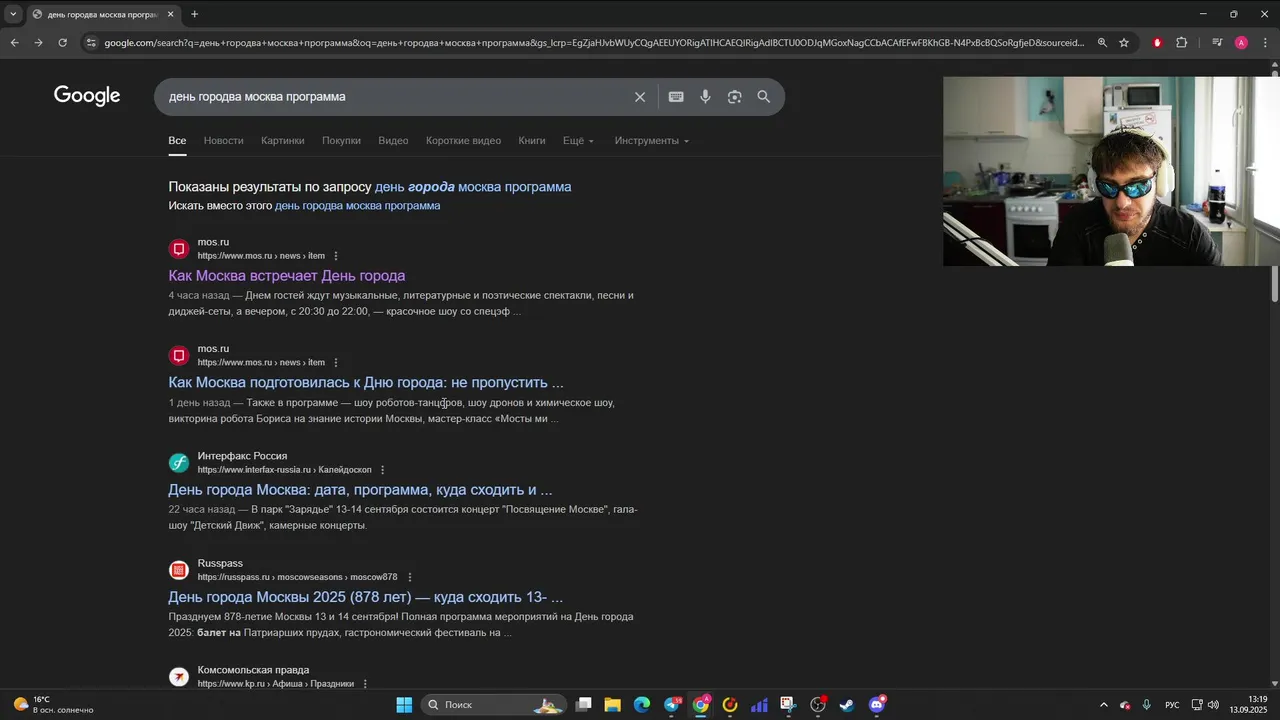View site information icon in address bar
The height and width of the screenshot is (720, 1280).
pos(91,43)
